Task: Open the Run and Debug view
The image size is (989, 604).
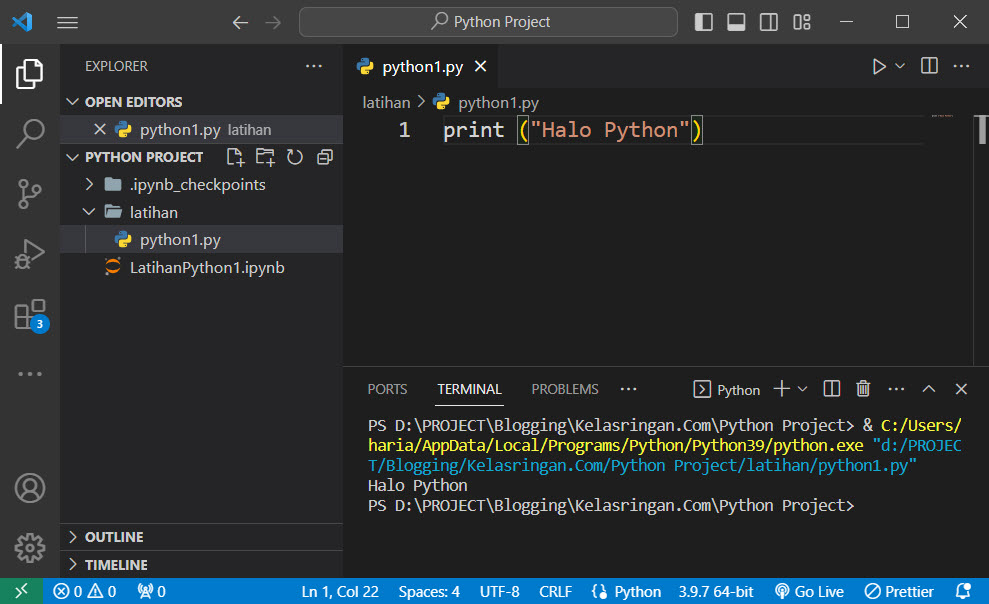Action: (x=30, y=253)
